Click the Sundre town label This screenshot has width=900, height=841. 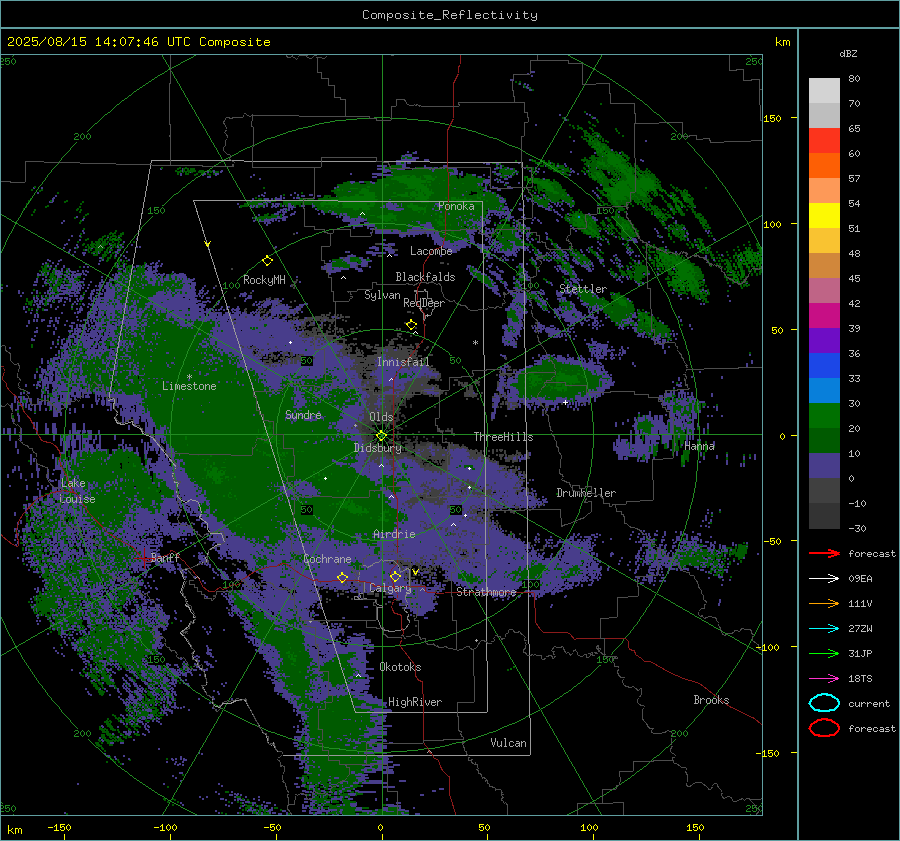303,415
